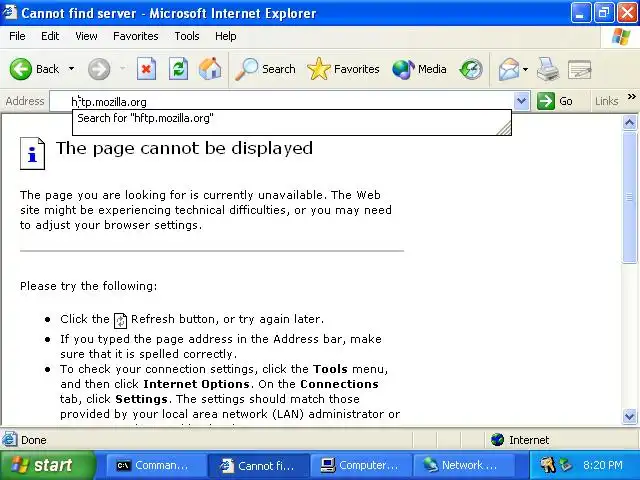Image resolution: width=640 pixels, height=480 pixels.
Task: Open the Help menu
Action: pos(226,36)
